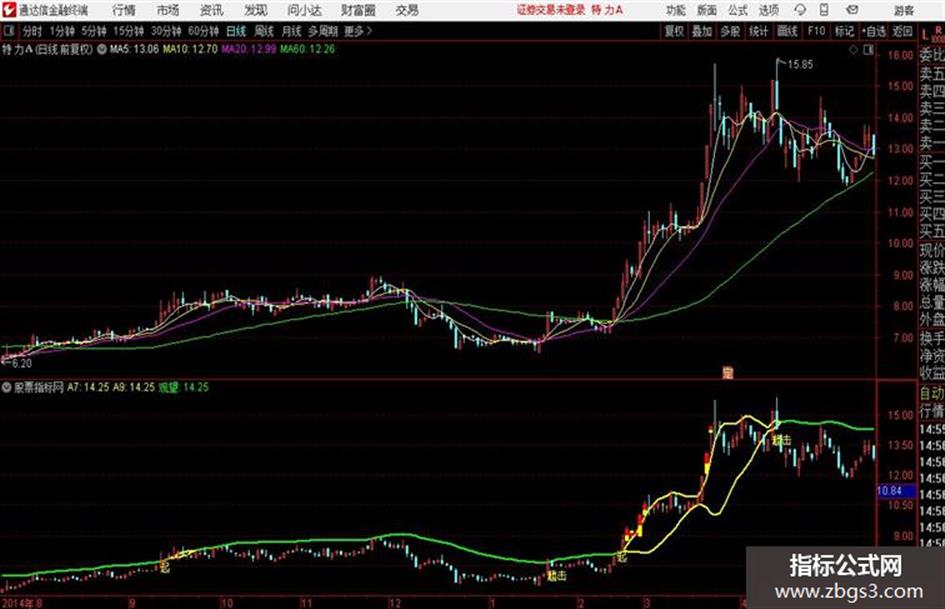Expand the 更多 periods dropdown
Screen dimensions: 945x609
(358, 31)
